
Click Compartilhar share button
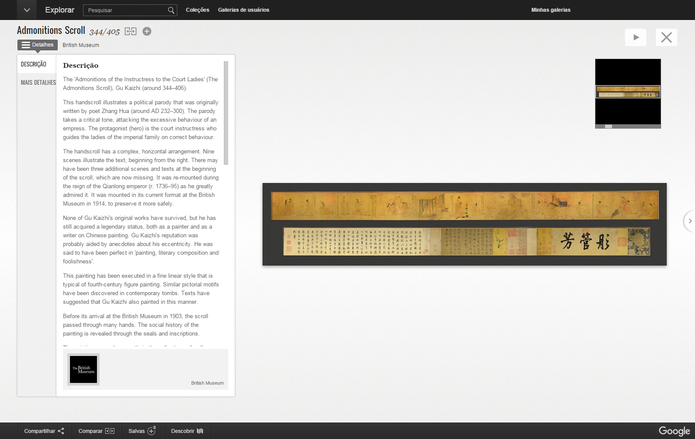click(x=44, y=431)
